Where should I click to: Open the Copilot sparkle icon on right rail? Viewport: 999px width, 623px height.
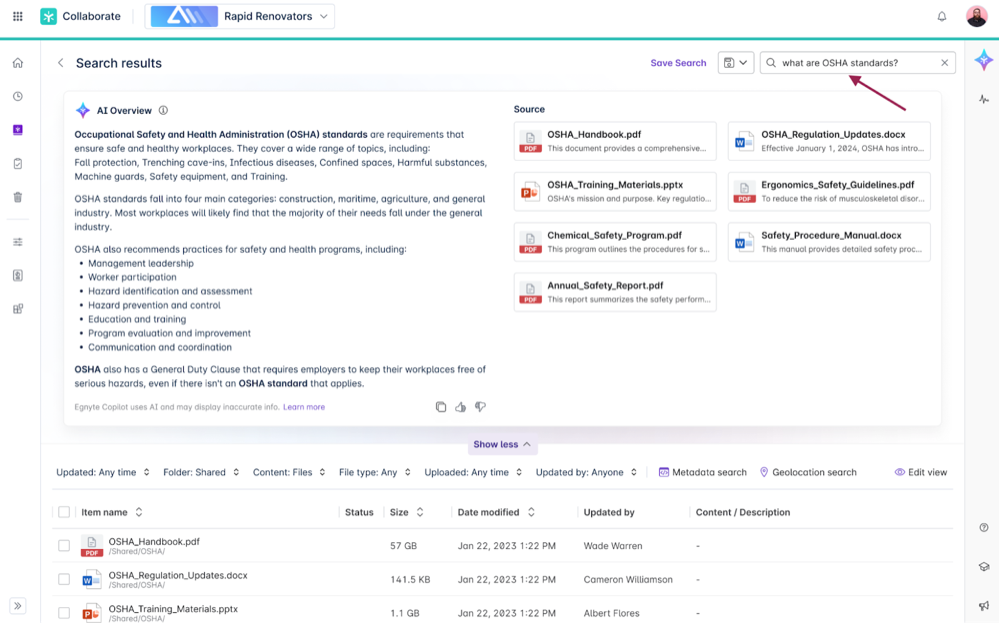coord(984,61)
